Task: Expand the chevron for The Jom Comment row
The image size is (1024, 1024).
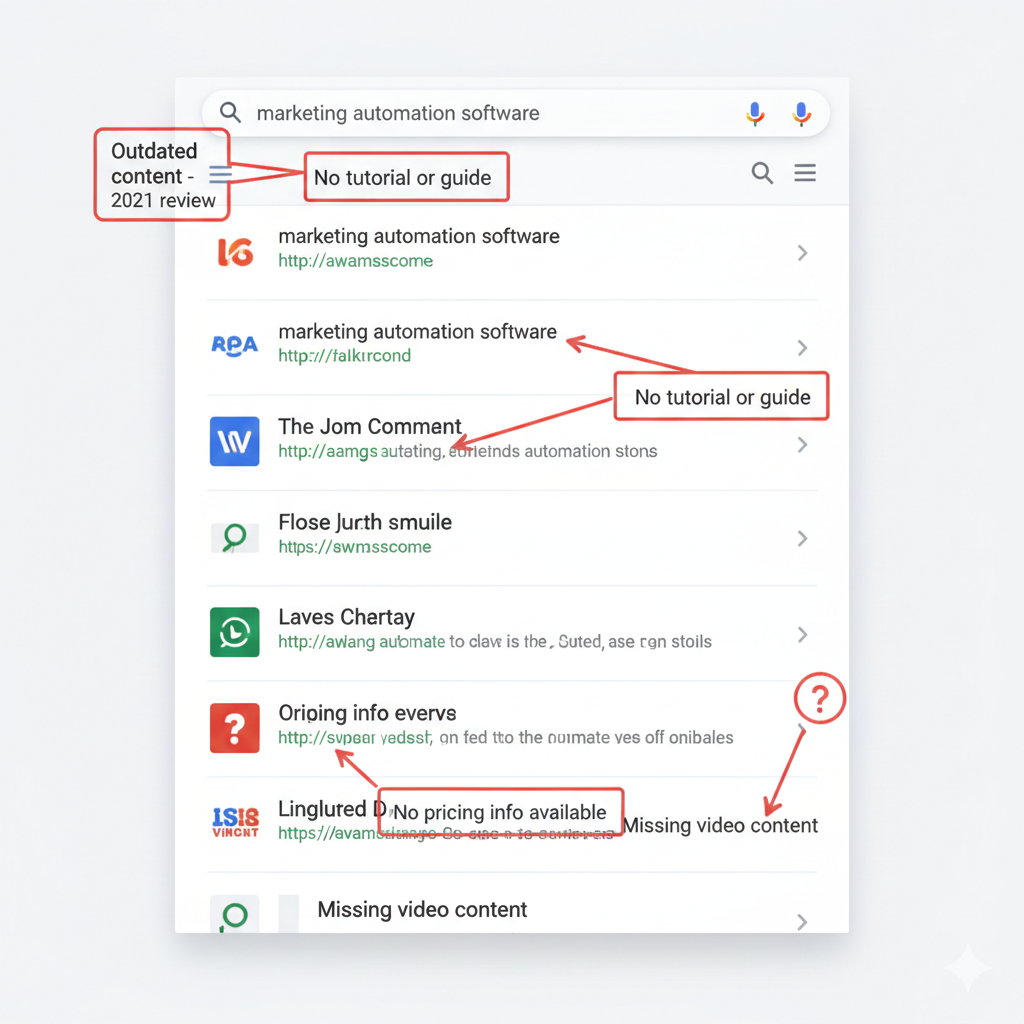Action: pos(802,444)
